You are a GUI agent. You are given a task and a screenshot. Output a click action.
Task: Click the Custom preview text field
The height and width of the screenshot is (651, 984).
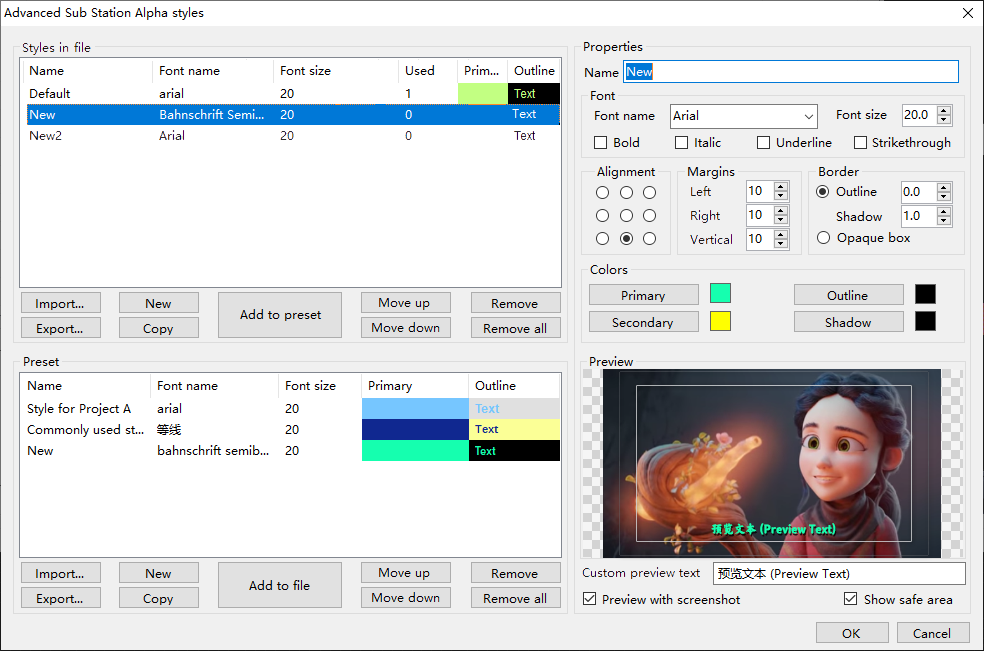(839, 573)
